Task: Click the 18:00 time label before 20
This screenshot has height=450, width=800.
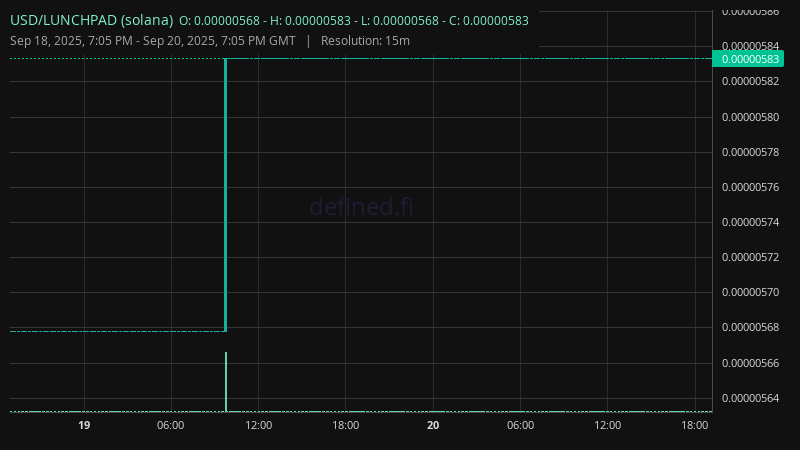Action: tap(345, 425)
